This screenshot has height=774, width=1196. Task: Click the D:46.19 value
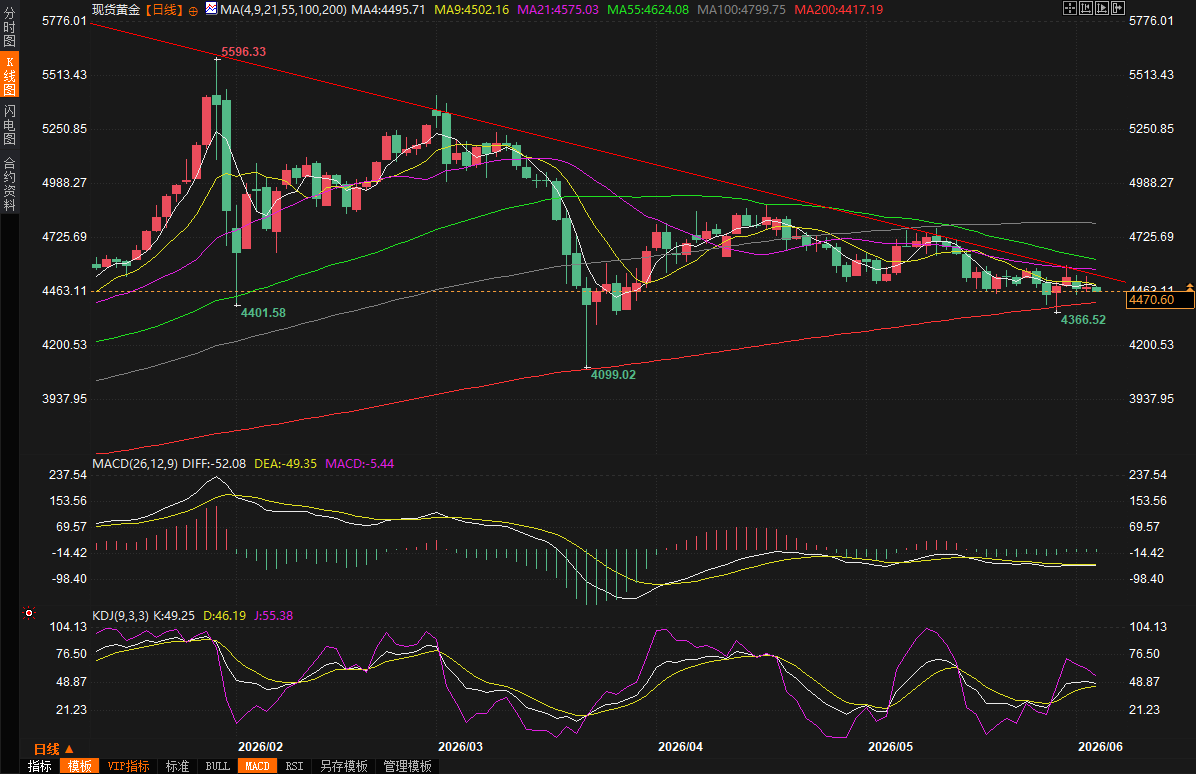[224, 615]
